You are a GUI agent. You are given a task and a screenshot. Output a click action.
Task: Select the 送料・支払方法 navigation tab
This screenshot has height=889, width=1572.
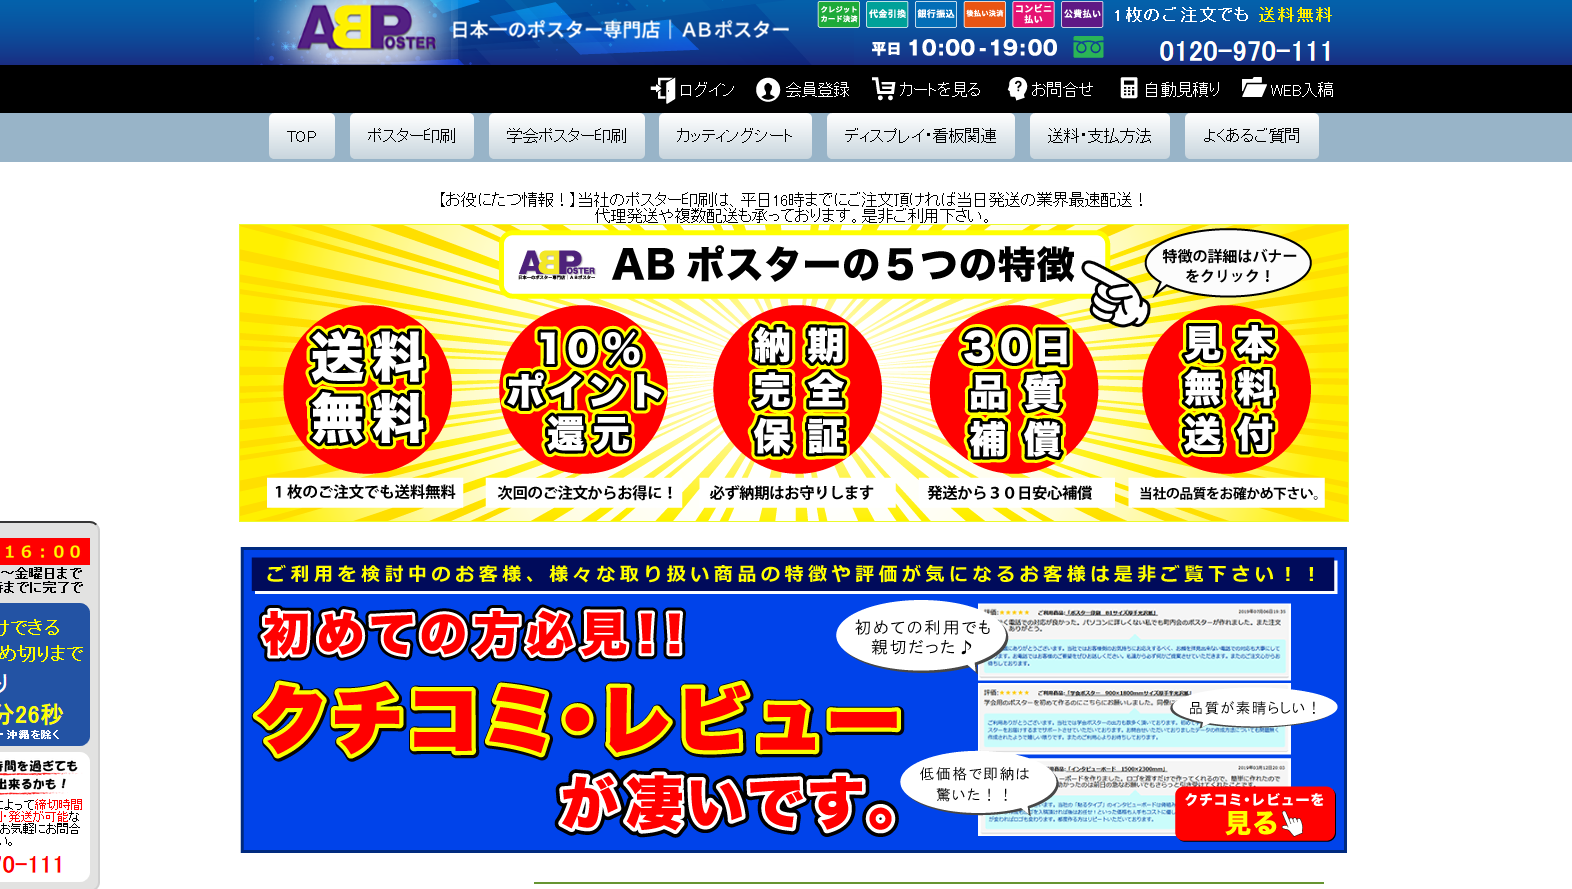pyautogui.click(x=1099, y=136)
